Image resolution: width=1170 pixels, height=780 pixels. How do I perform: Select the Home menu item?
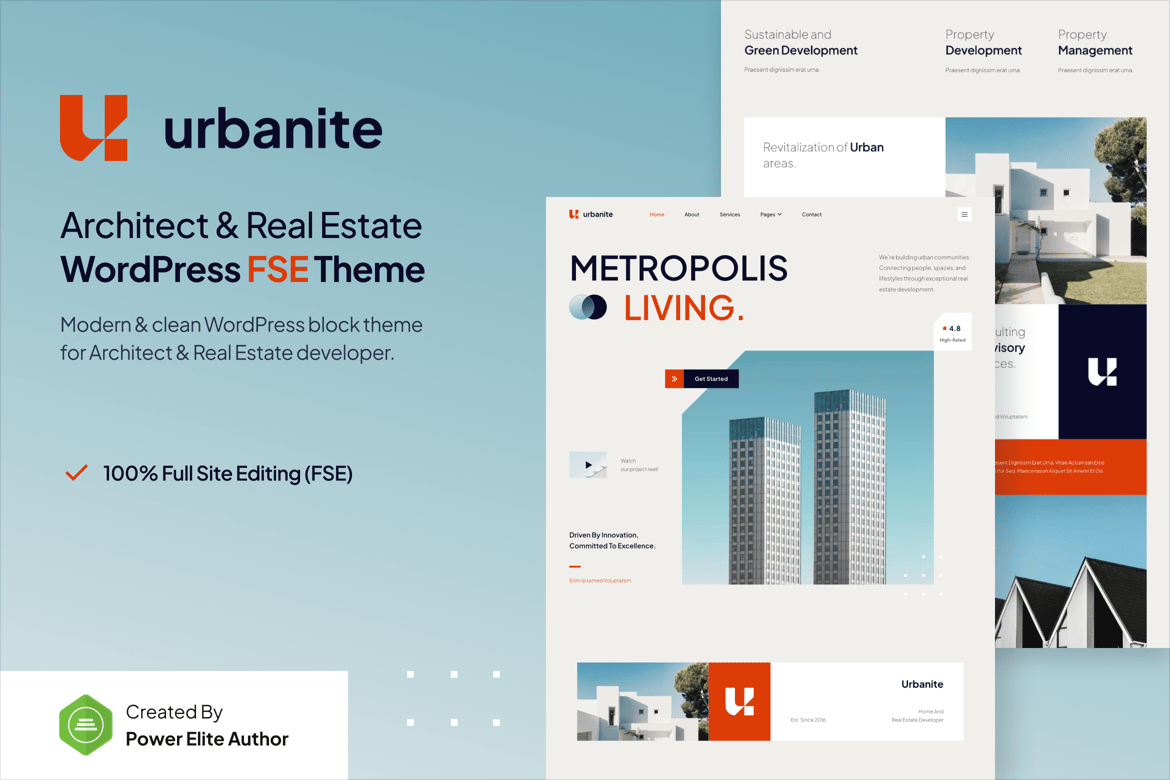[656, 214]
